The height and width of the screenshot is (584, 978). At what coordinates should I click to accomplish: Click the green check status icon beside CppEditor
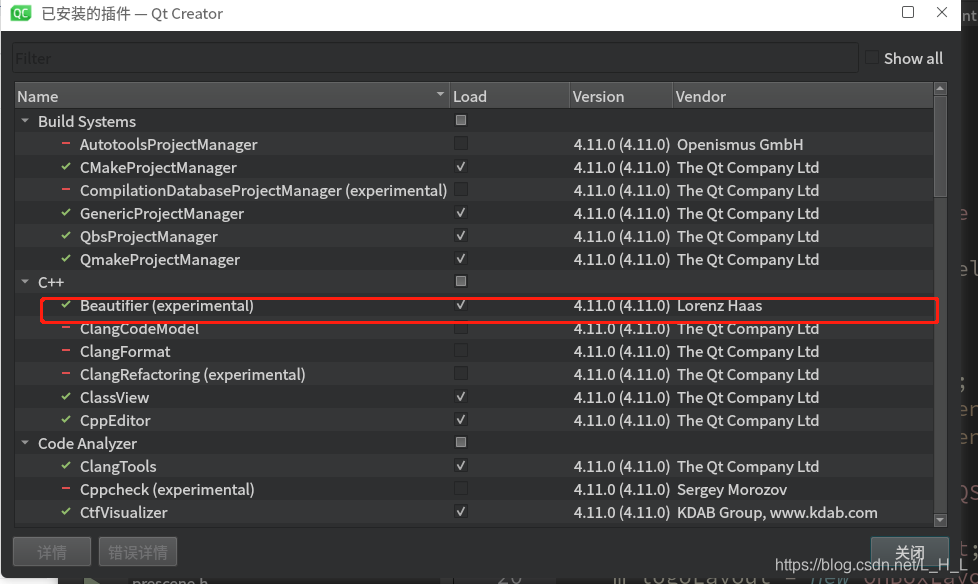65,420
